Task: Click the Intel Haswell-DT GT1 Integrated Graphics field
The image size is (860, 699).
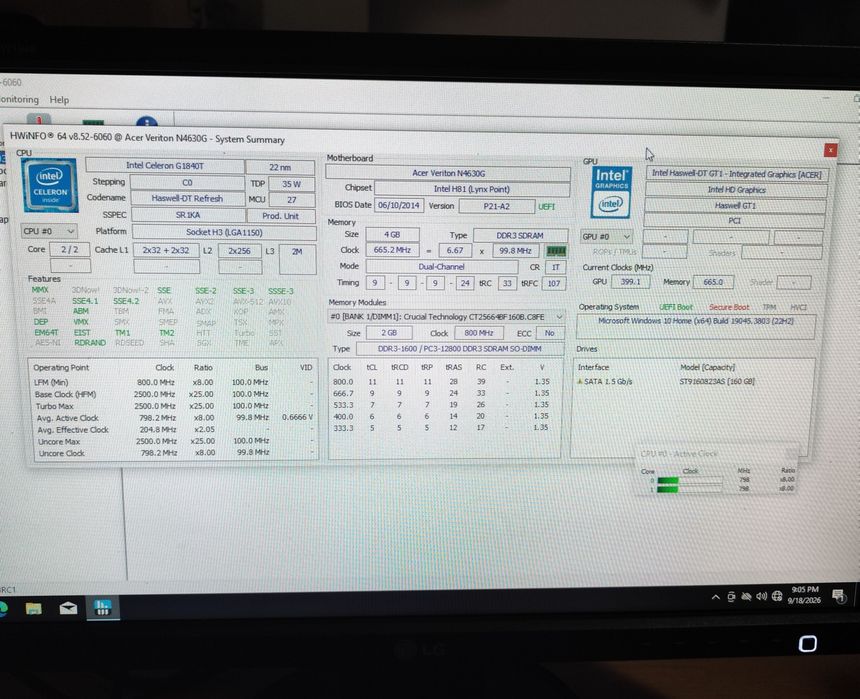Action: 736,174
